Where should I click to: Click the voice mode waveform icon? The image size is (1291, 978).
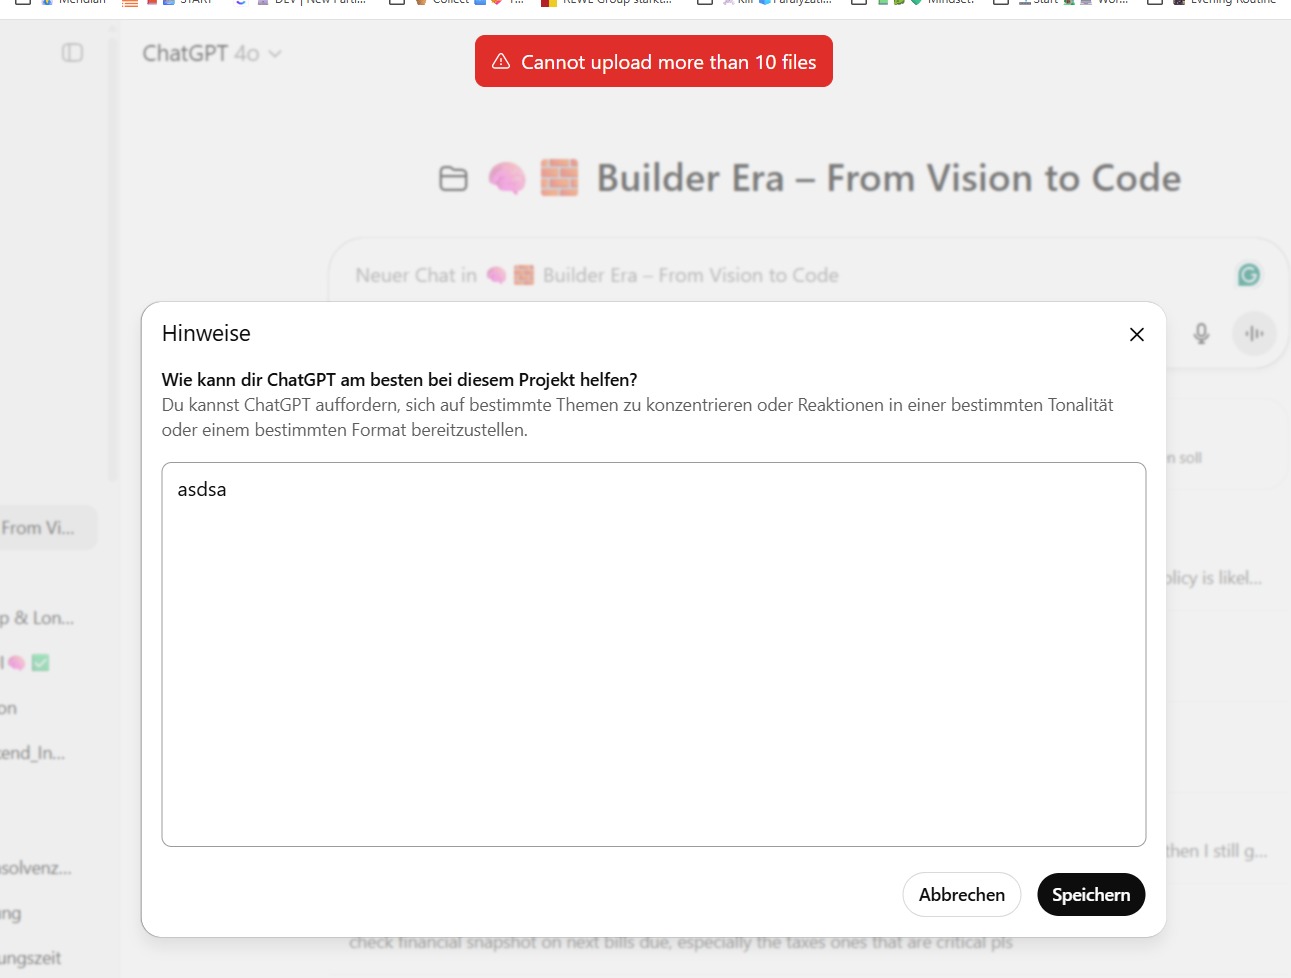1254,333
